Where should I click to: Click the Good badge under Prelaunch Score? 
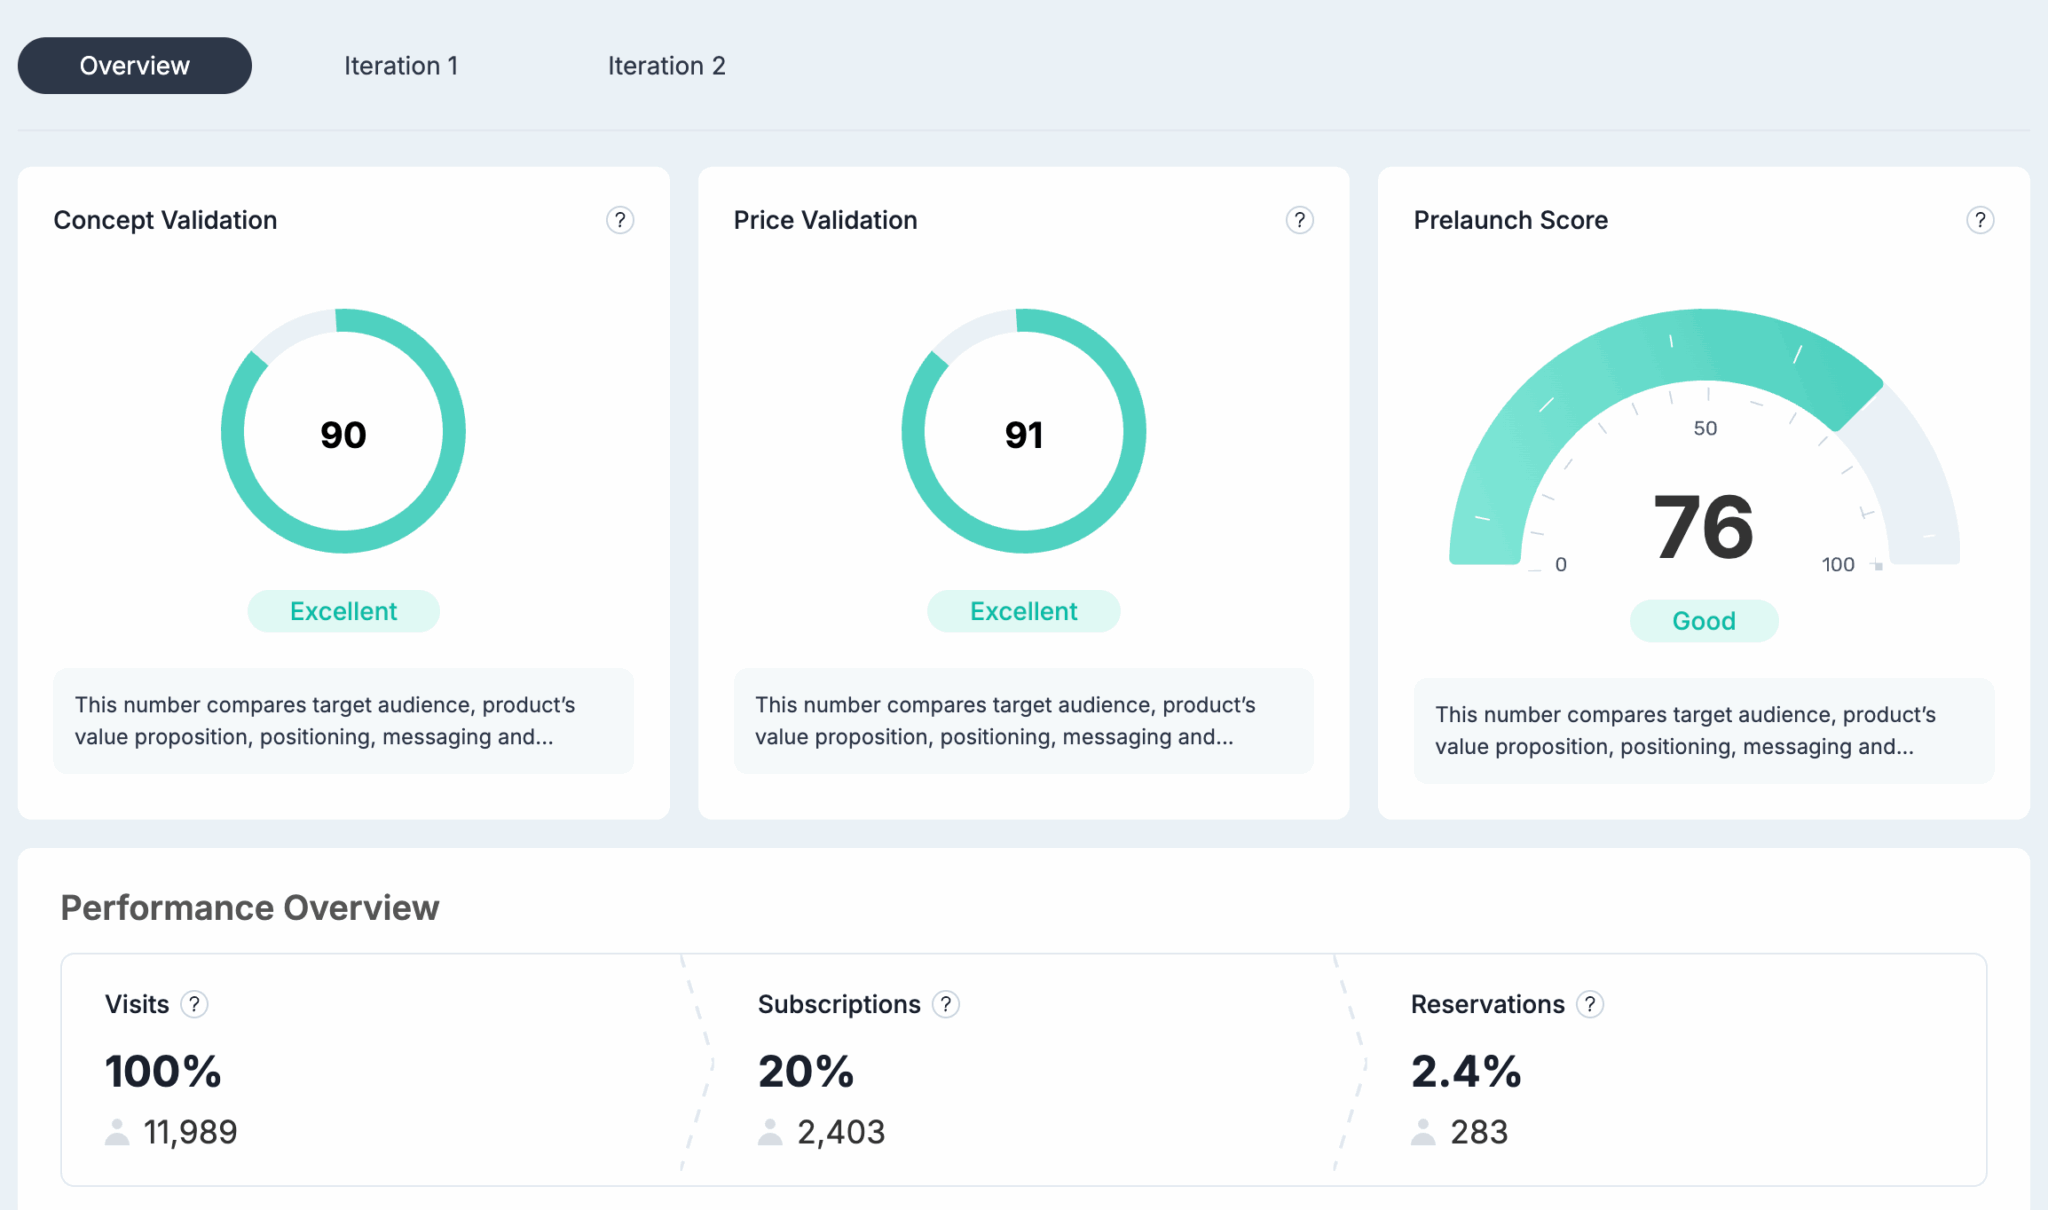(1703, 621)
